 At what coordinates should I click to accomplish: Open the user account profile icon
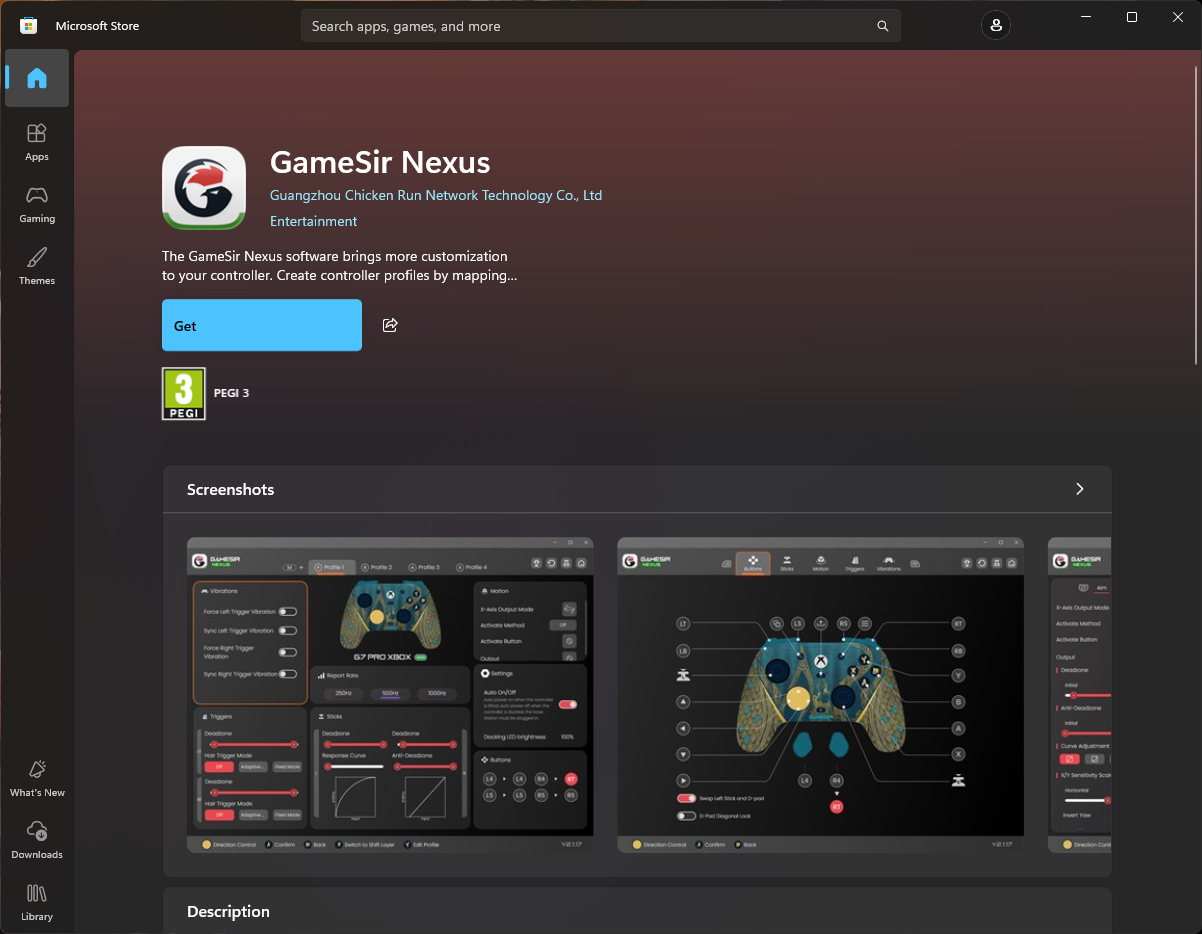point(995,26)
